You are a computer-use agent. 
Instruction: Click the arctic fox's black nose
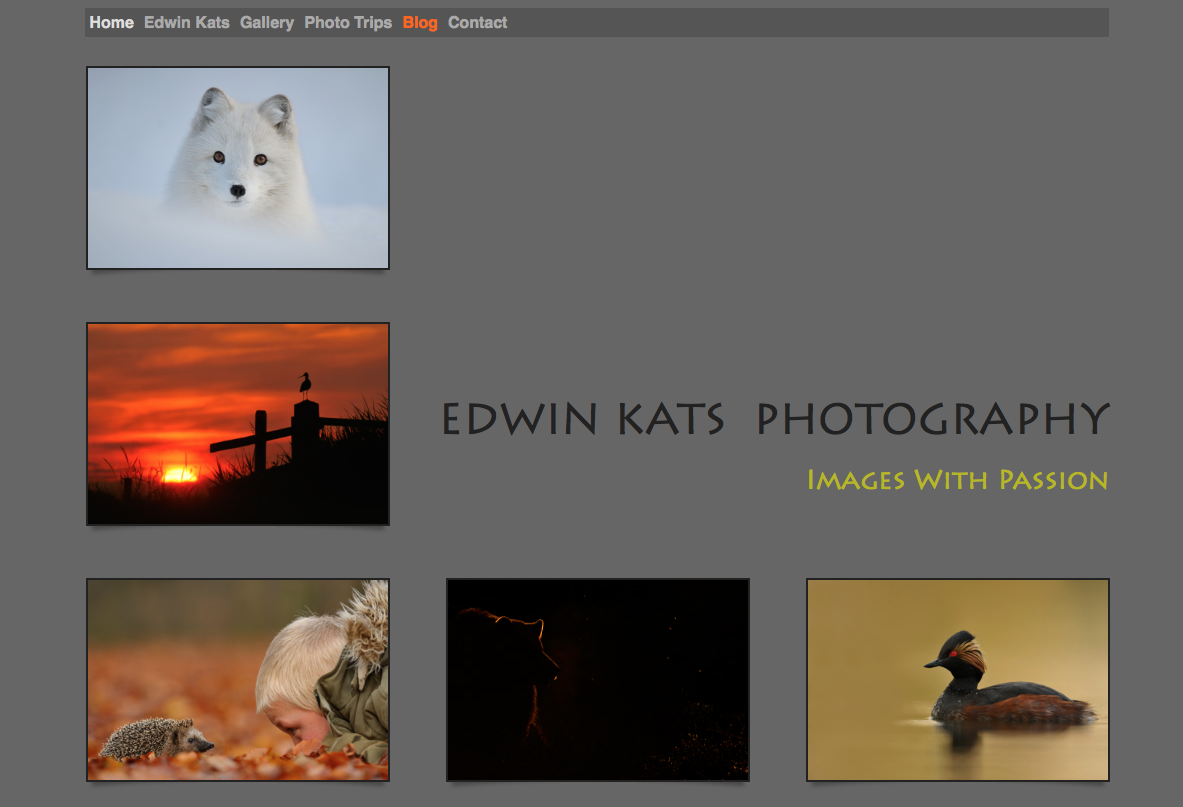[237, 190]
